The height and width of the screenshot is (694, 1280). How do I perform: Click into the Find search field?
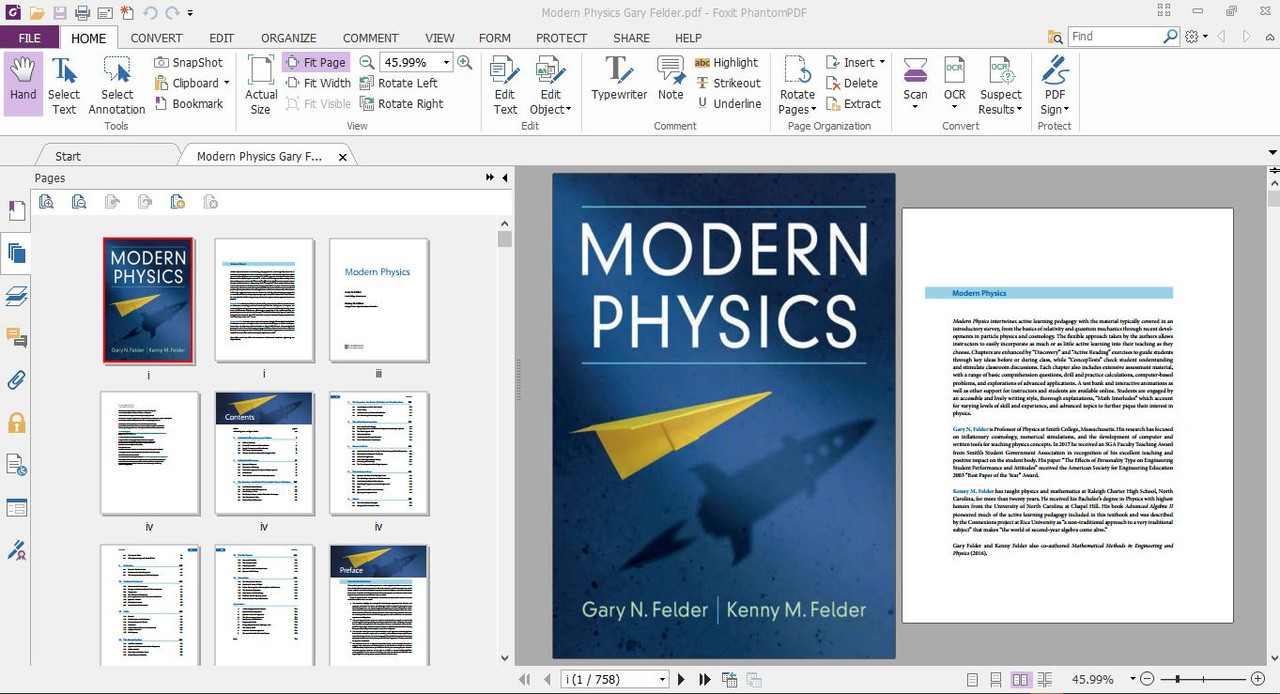pos(1114,36)
